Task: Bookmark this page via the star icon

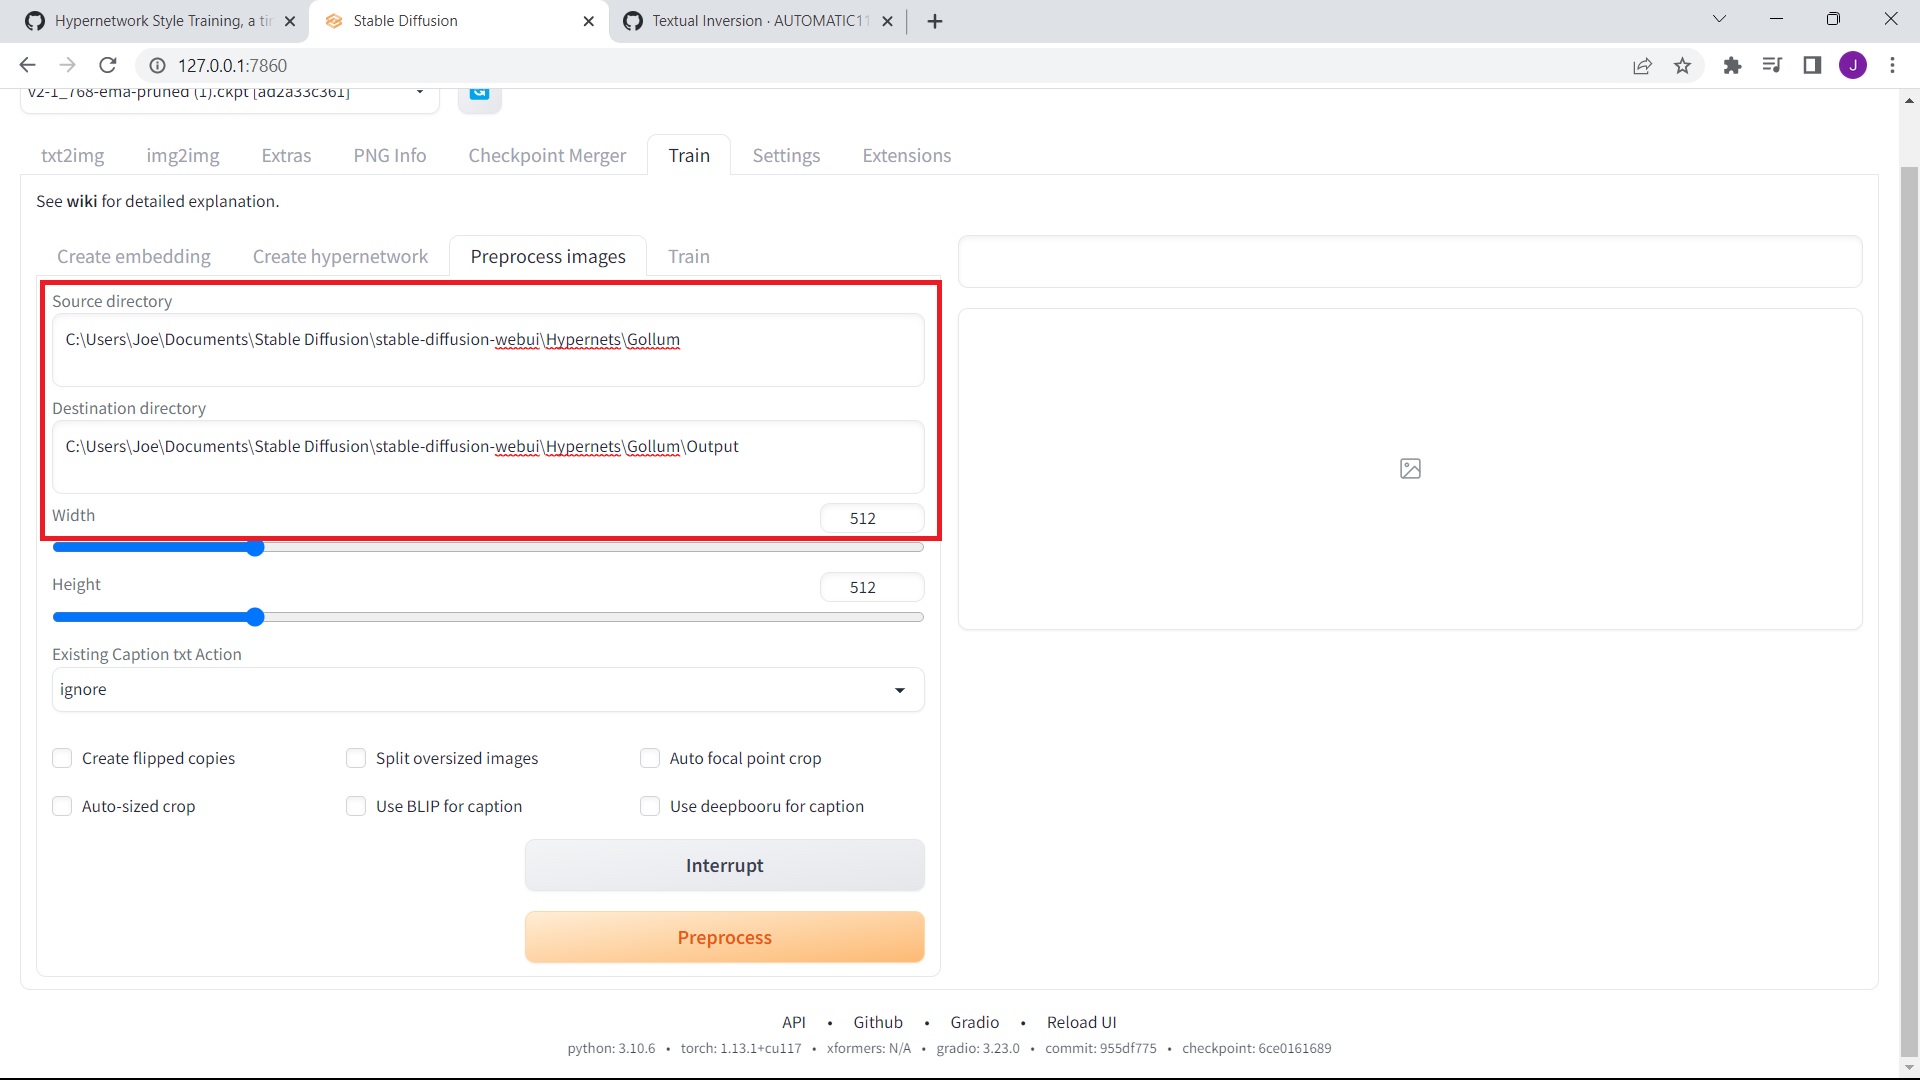Action: 1683,65
